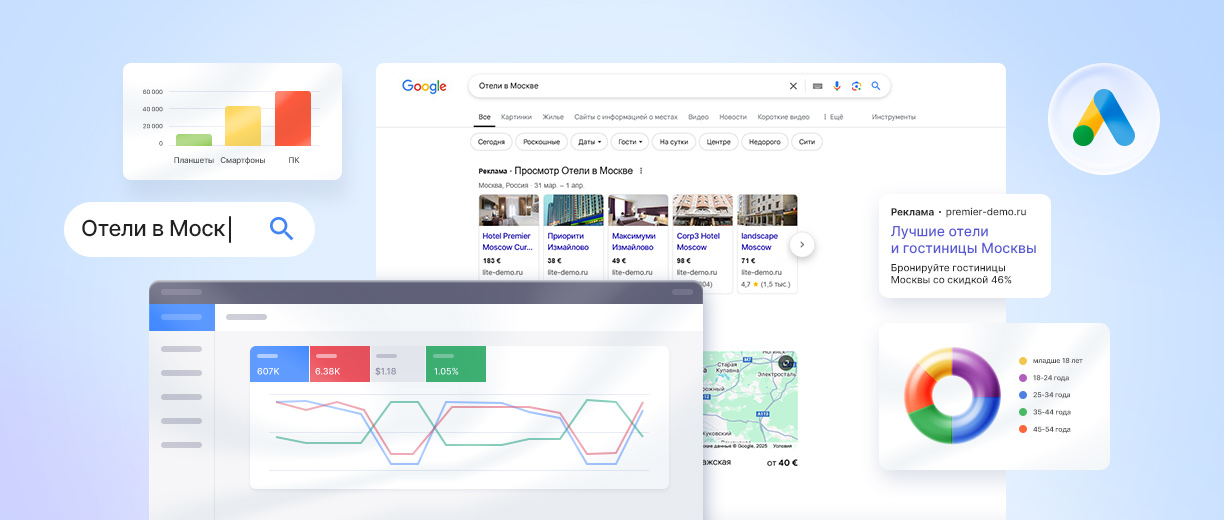
Task: Expand the Даты dropdown chip
Action: 589,142
